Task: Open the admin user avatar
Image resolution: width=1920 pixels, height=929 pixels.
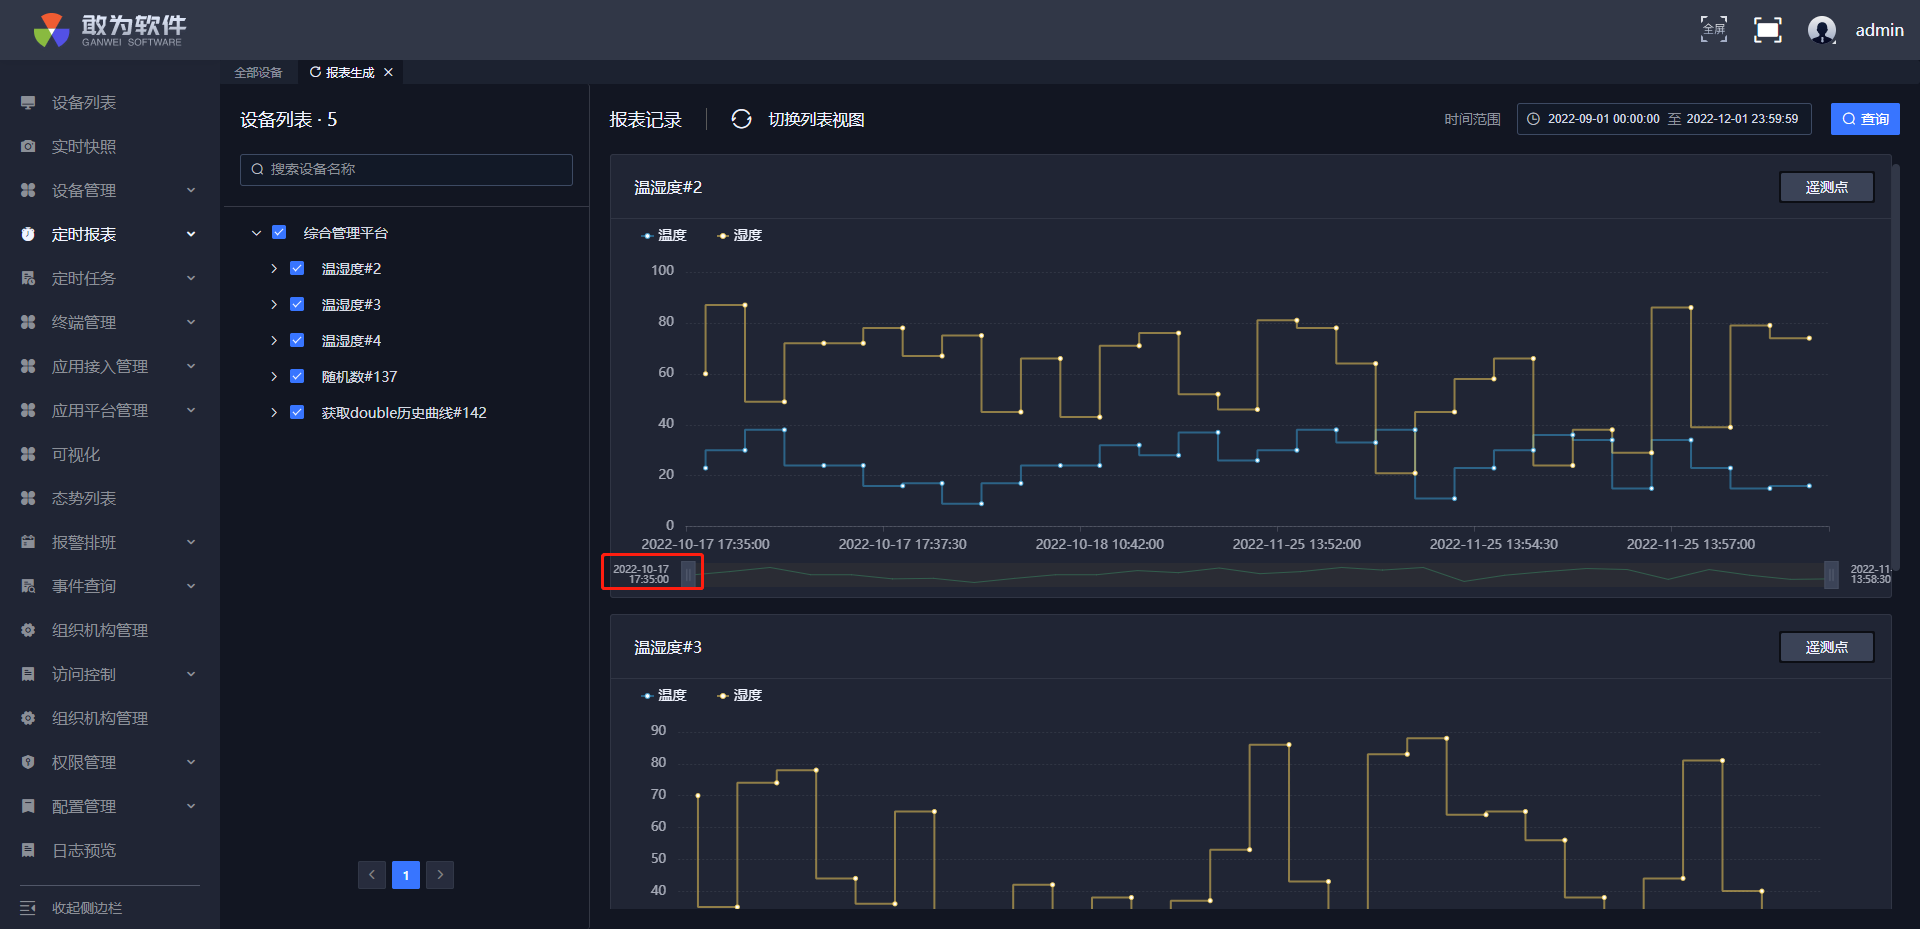Action: [1821, 30]
